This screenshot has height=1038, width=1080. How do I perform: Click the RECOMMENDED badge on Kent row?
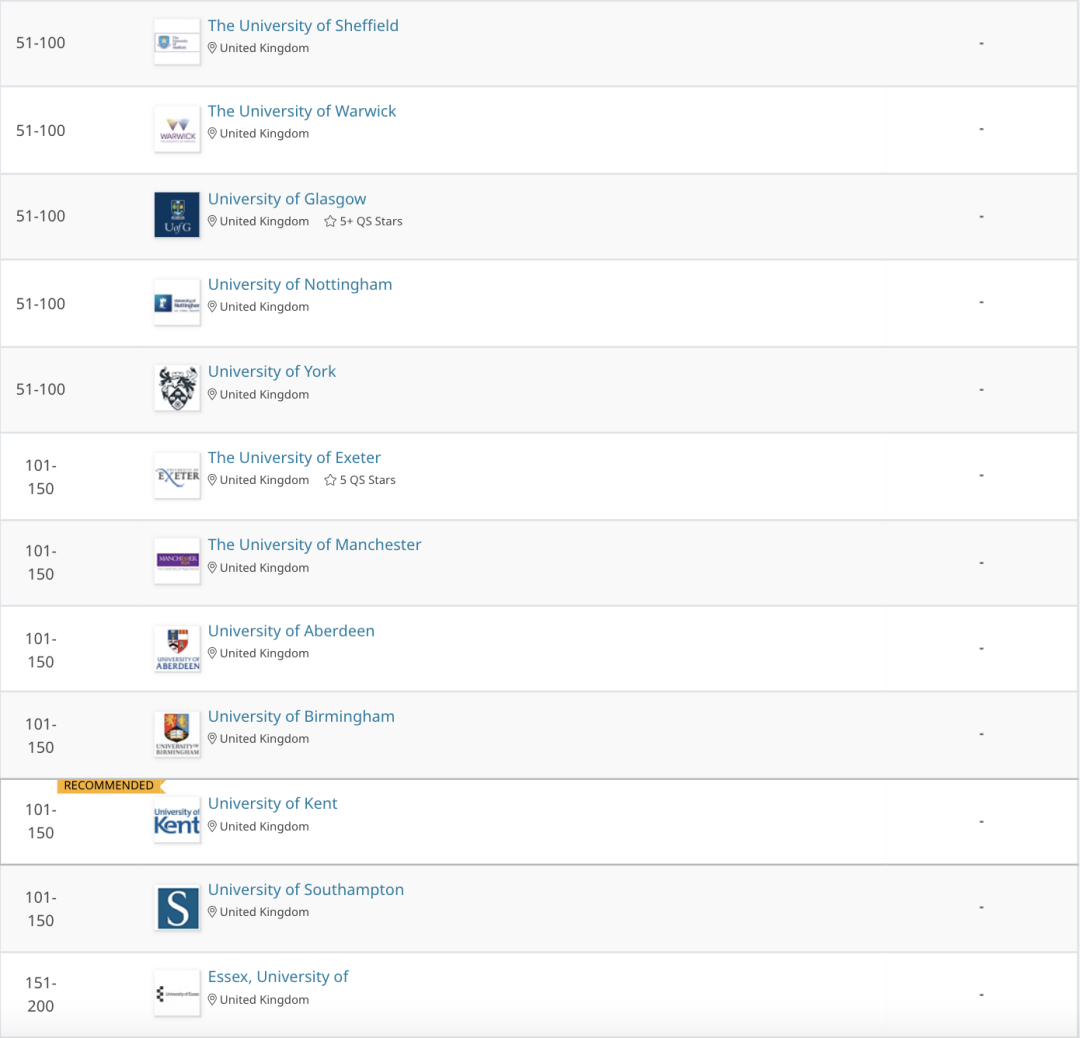[x=111, y=785]
